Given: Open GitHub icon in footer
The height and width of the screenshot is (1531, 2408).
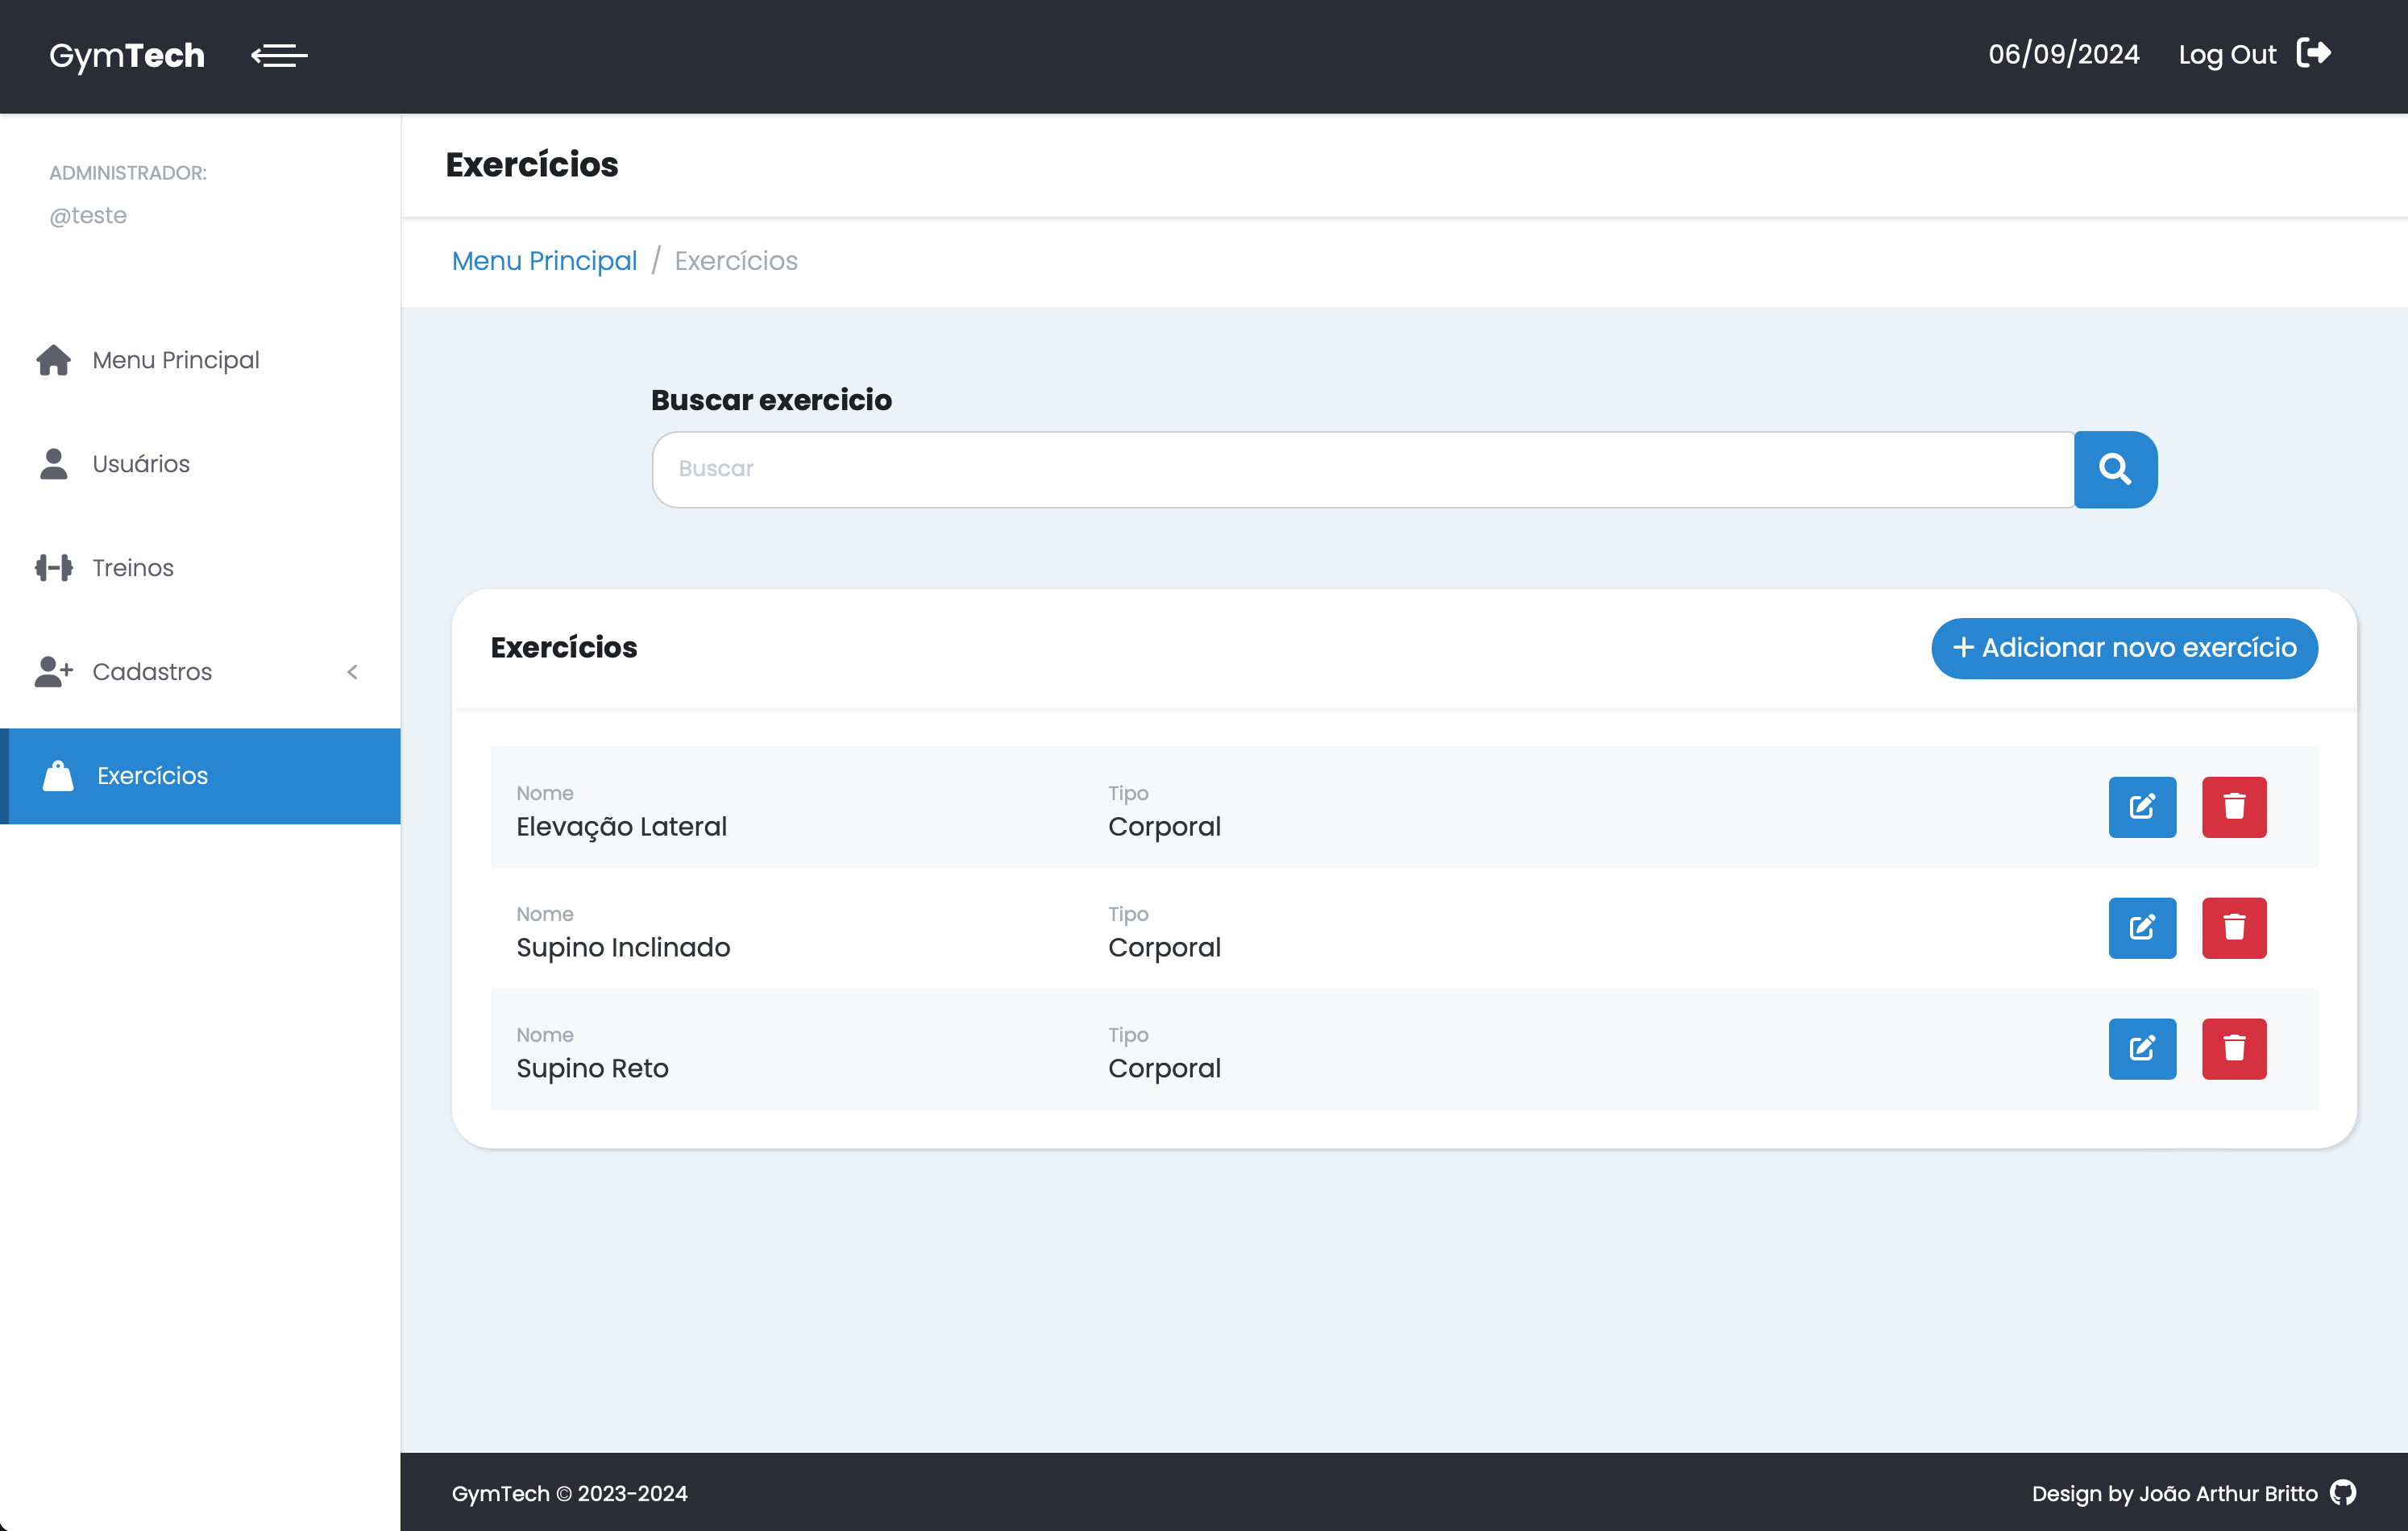Looking at the screenshot, I should click(2343, 1492).
